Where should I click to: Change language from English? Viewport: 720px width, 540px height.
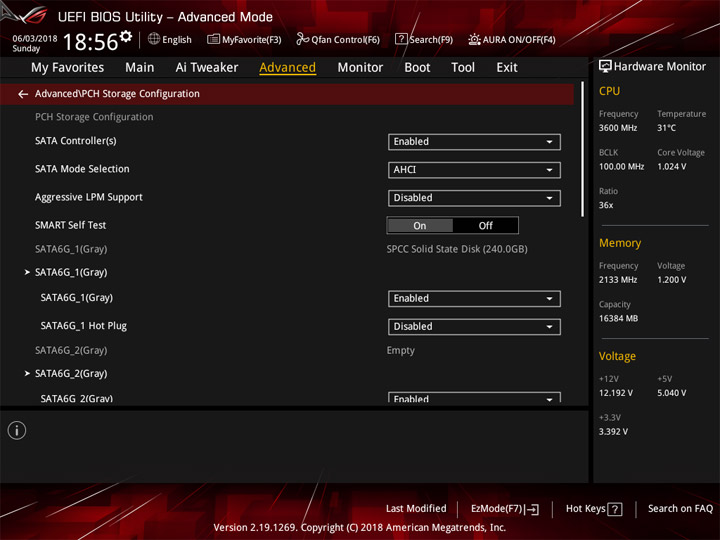(170, 39)
